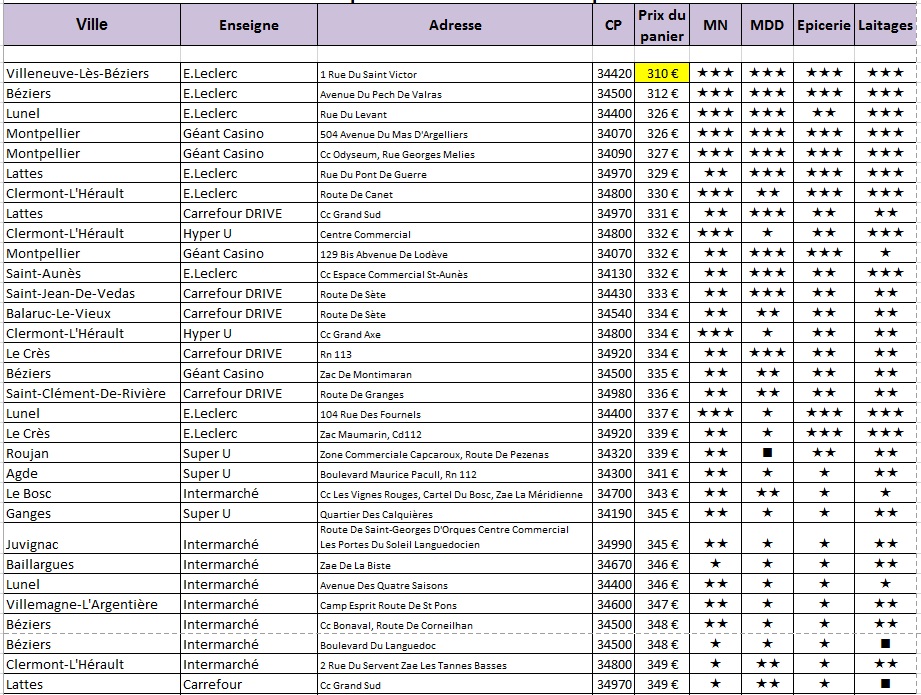Select postal code "34540"

click(613, 313)
